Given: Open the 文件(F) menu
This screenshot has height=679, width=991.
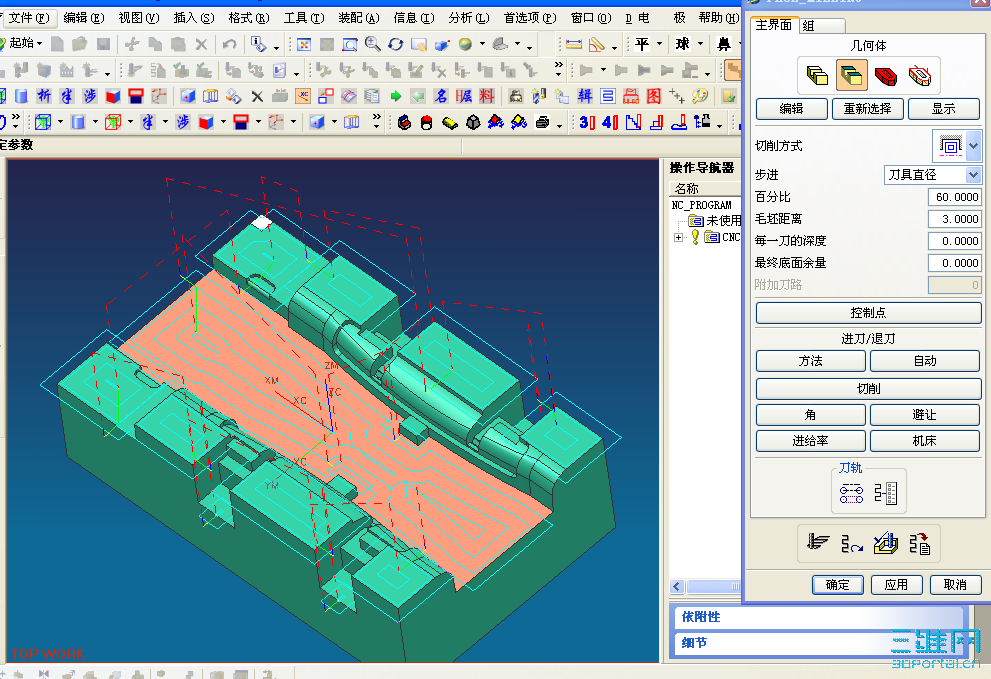Looking at the screenshot, I should pos(29,18).
